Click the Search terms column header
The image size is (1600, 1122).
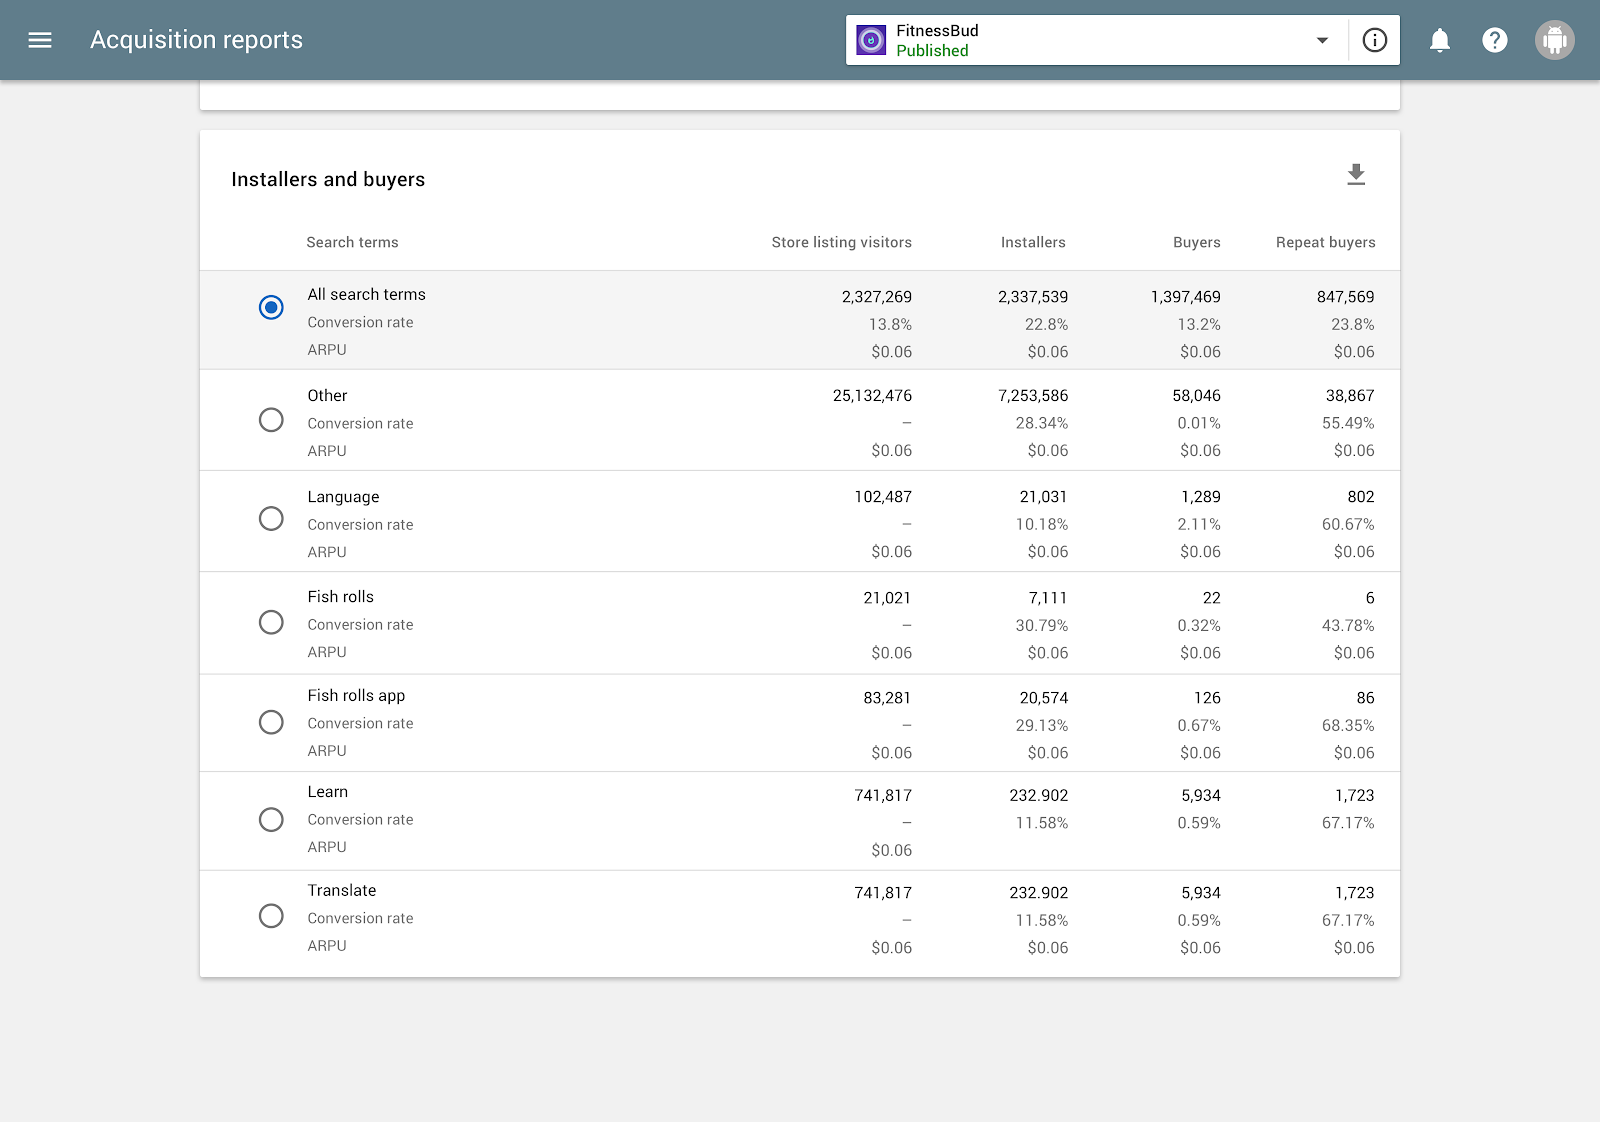[x=352, y=242]
